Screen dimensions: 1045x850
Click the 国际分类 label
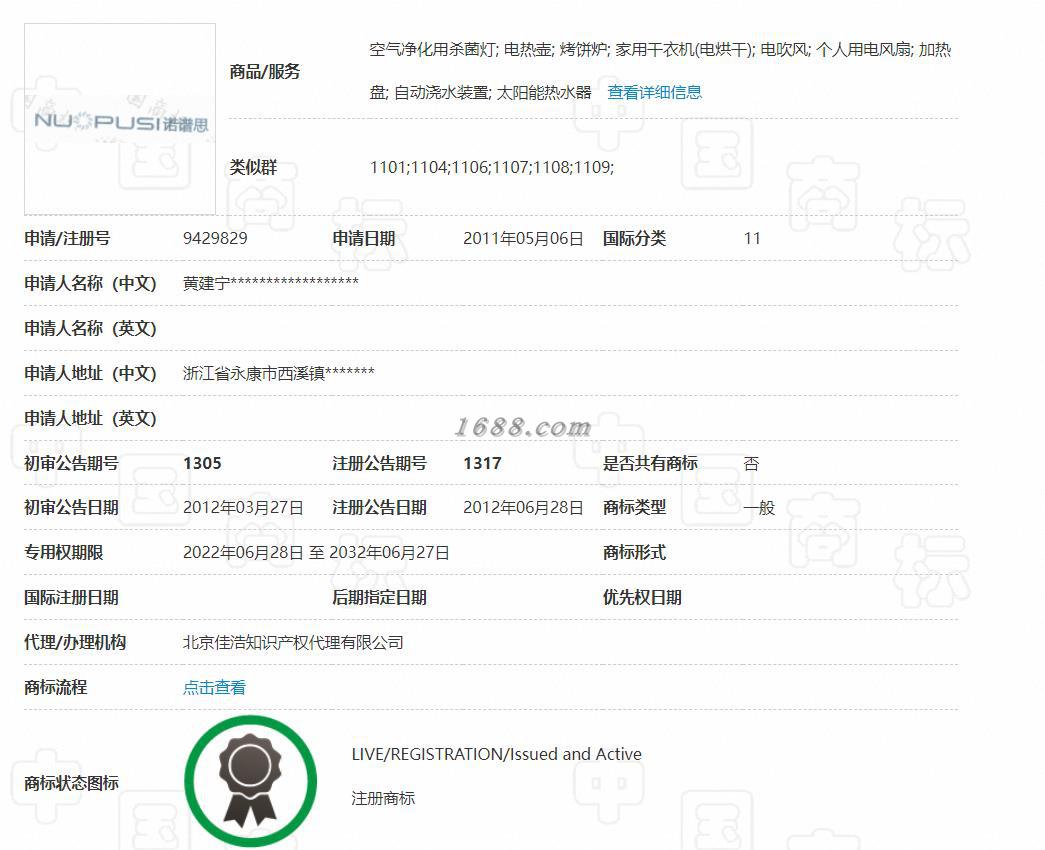coord(634,239)
